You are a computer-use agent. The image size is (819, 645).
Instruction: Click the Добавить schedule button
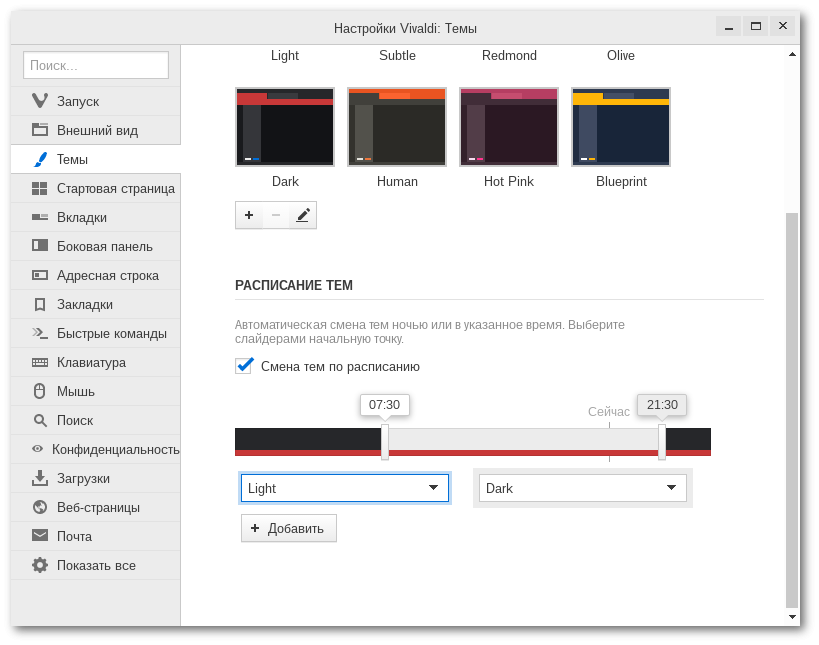(289, 529)
